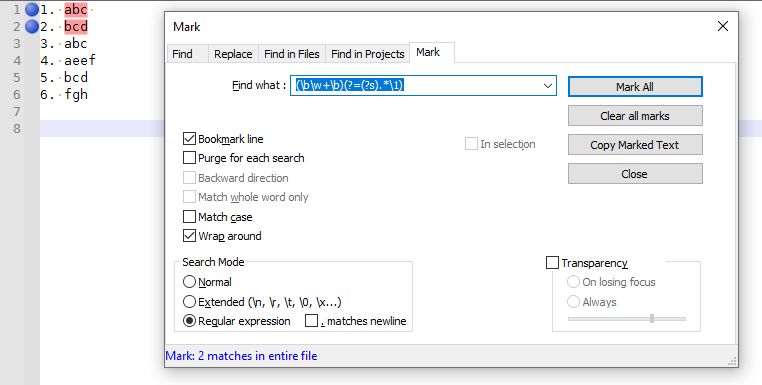Click Copy Marked Text button
The width and height of the screenshot is (762, 385).
635,145
